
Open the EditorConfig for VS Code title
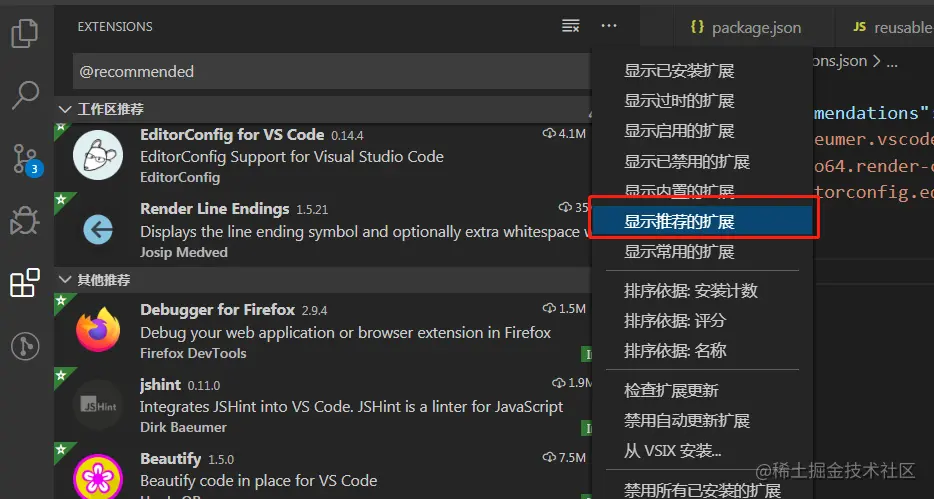[232, 135]
